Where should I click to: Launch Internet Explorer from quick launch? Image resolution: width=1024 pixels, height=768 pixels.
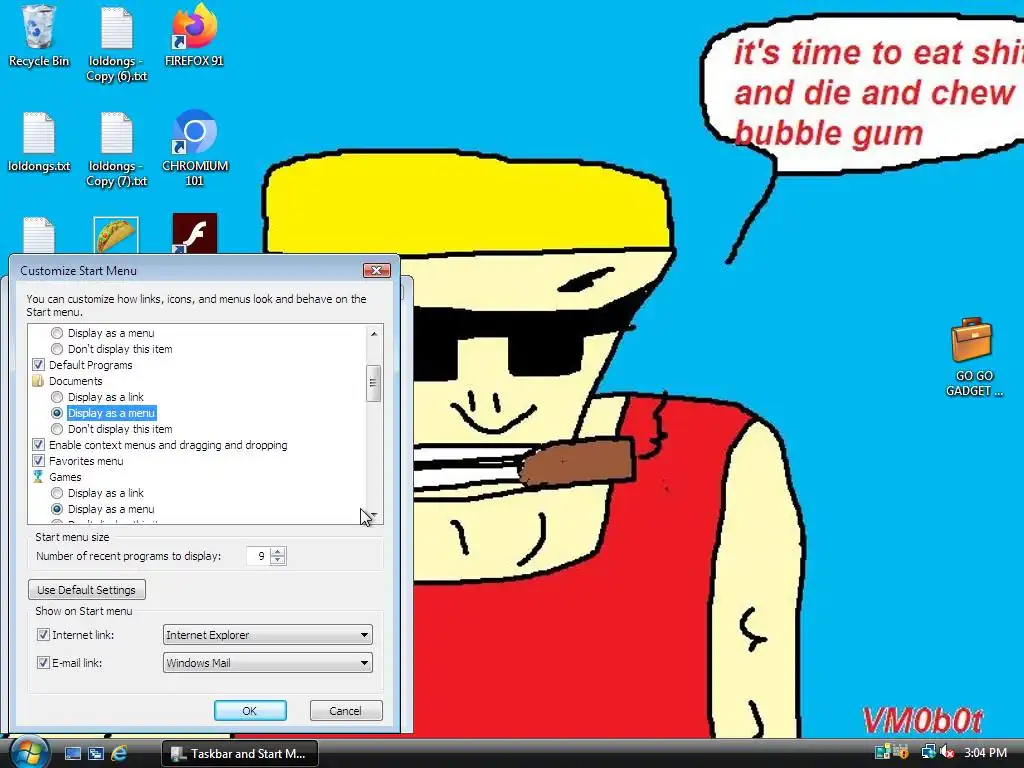(x=119, y=753)
